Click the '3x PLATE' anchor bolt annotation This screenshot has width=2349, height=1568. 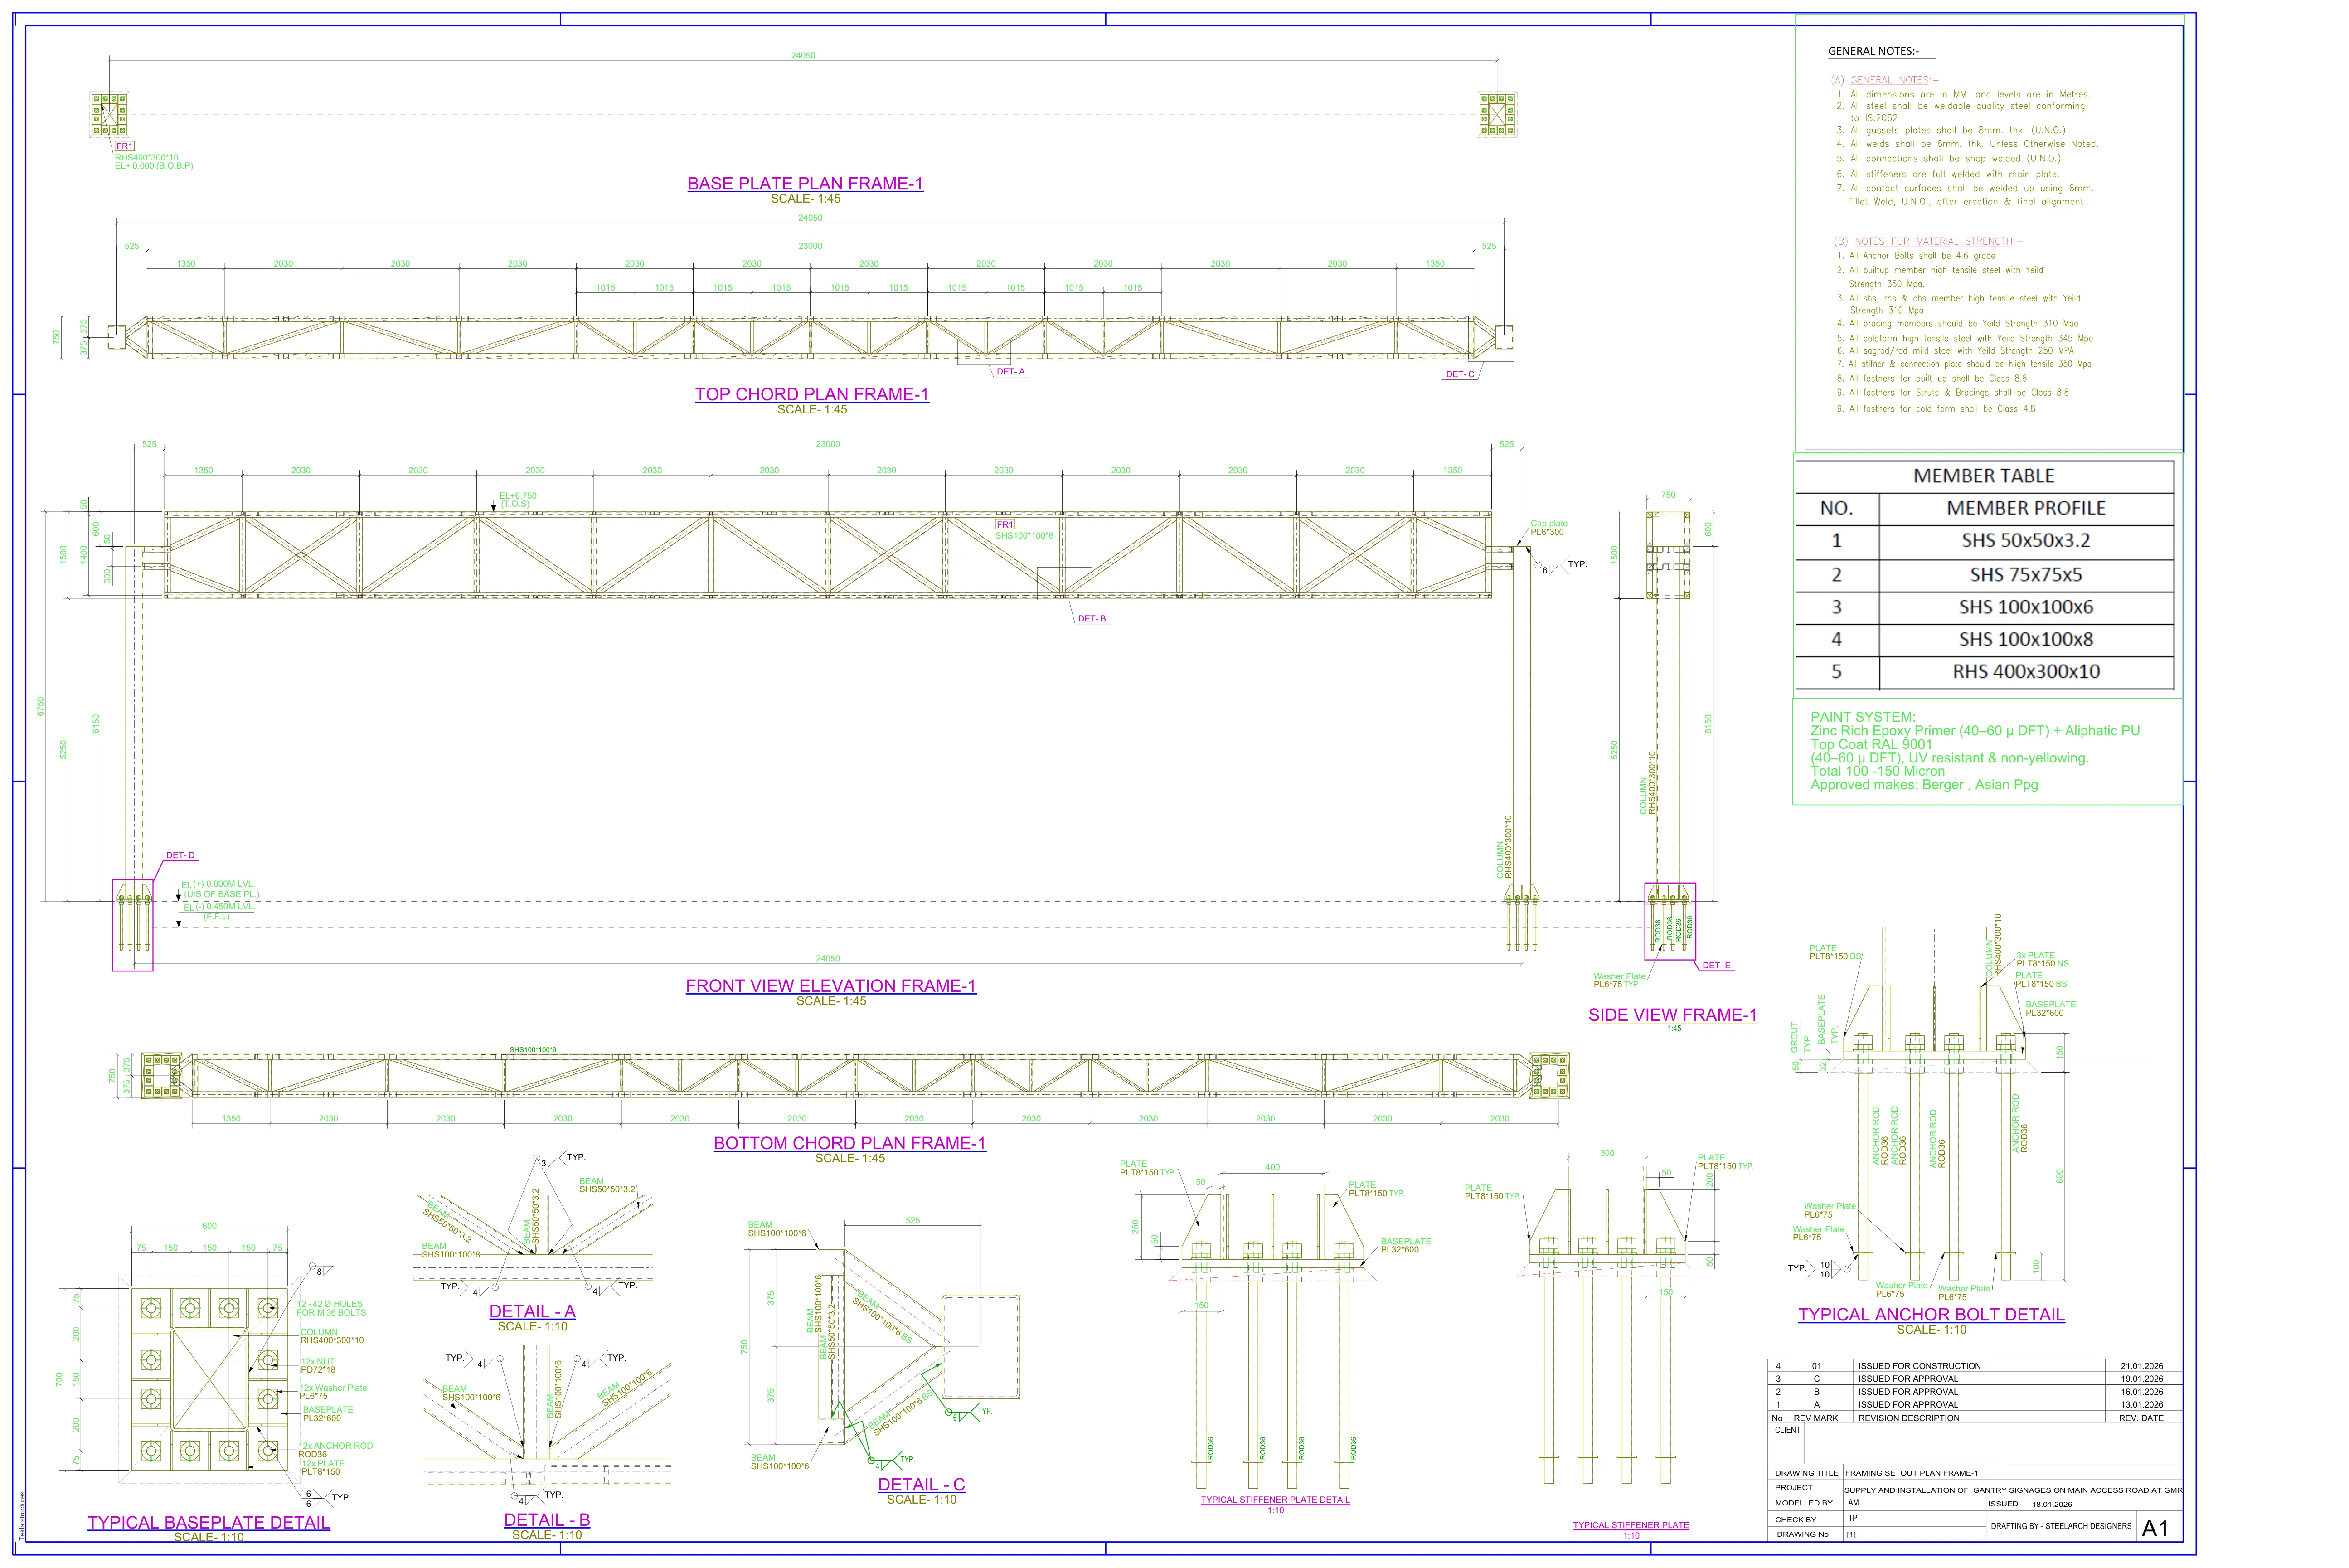coord(2036,956)
